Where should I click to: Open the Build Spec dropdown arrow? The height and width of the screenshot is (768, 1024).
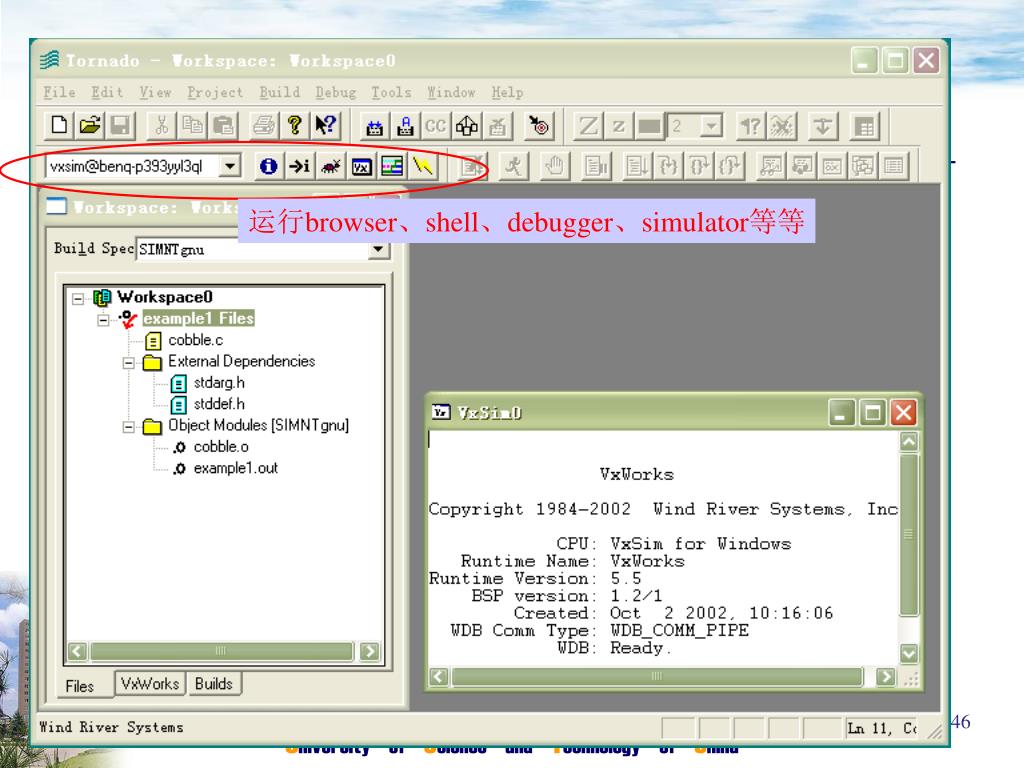[378, 249]
